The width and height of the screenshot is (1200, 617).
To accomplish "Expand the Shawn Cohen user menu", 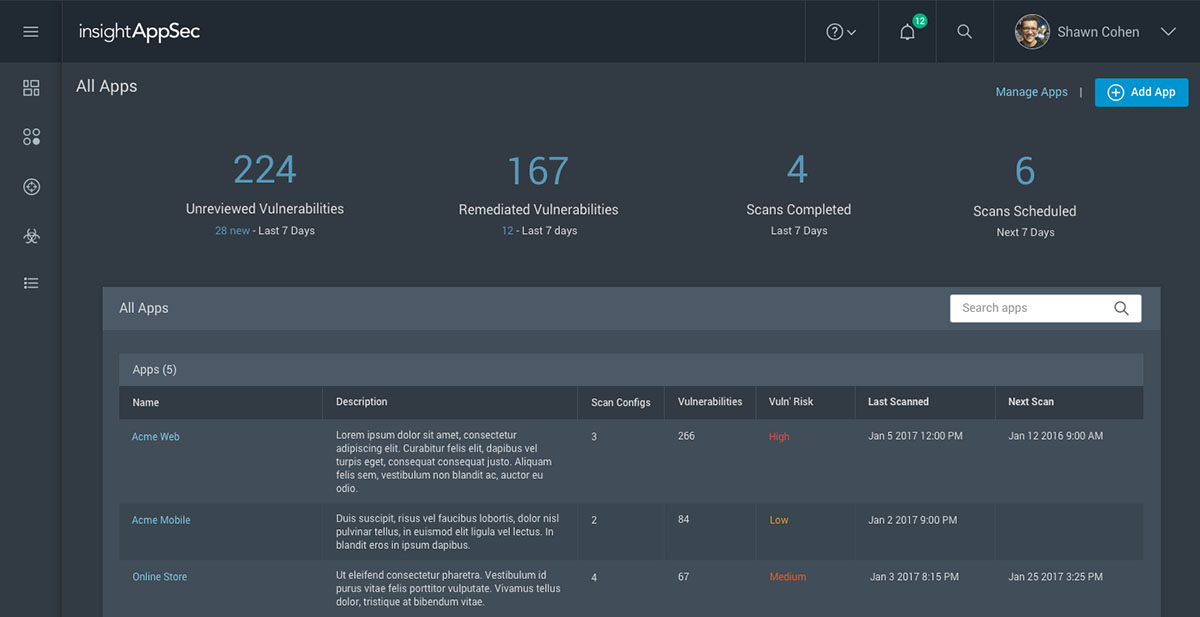I will [x=1096, y=32].
